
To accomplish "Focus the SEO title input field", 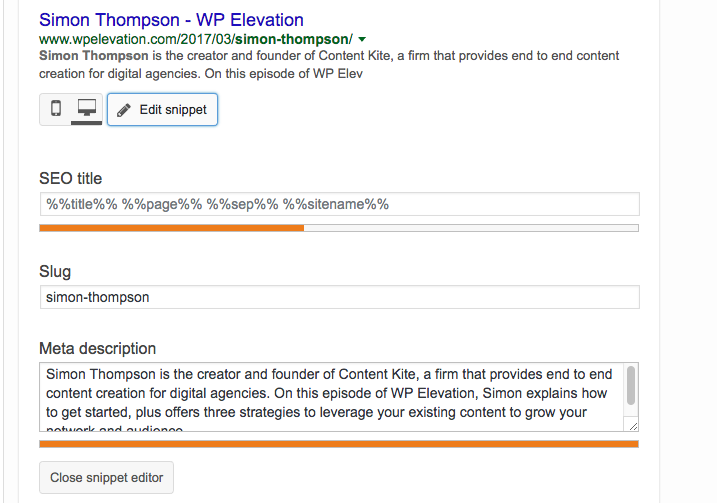I will 339,204.
